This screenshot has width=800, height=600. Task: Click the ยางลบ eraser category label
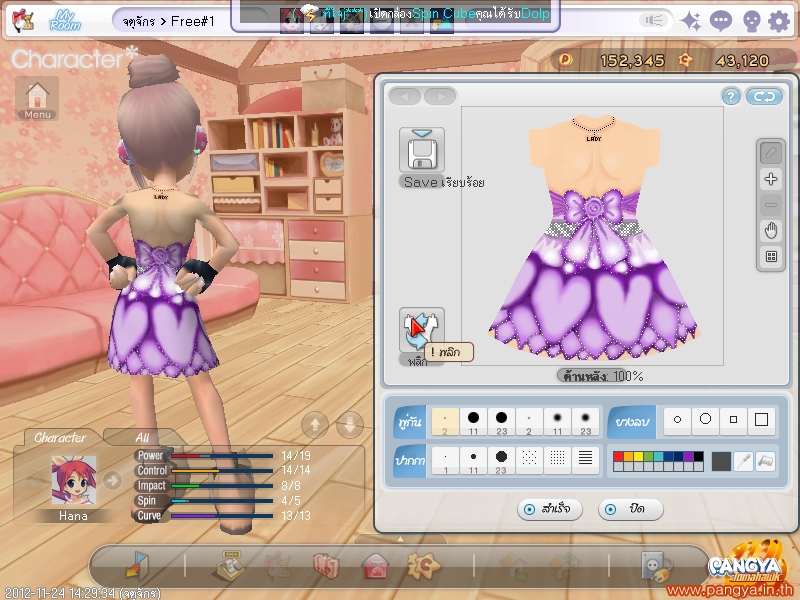click(x=632, y=421)
